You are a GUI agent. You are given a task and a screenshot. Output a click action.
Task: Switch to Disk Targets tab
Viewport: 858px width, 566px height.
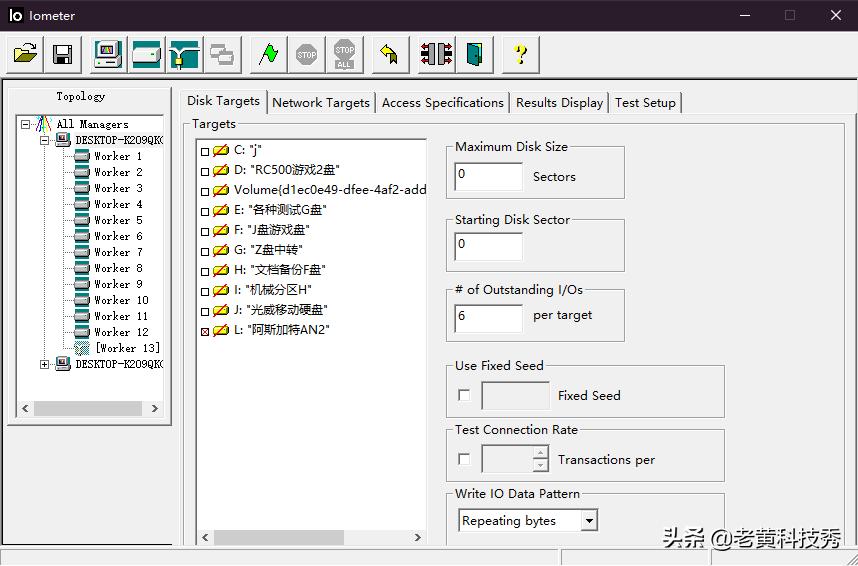223,101
